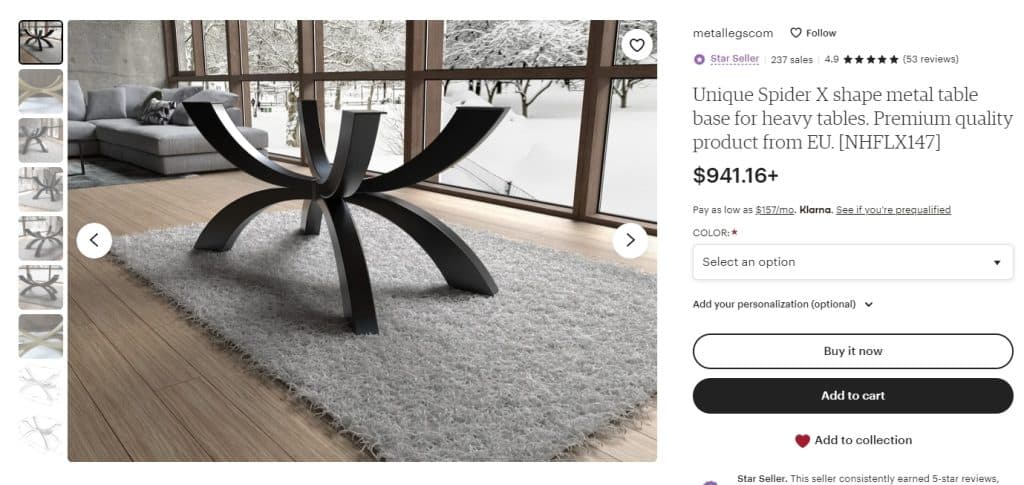The height and width of the screenshot is (485, 1024).
Task: Open the COLOR select an option dropdown
Action: pos(853,262)
